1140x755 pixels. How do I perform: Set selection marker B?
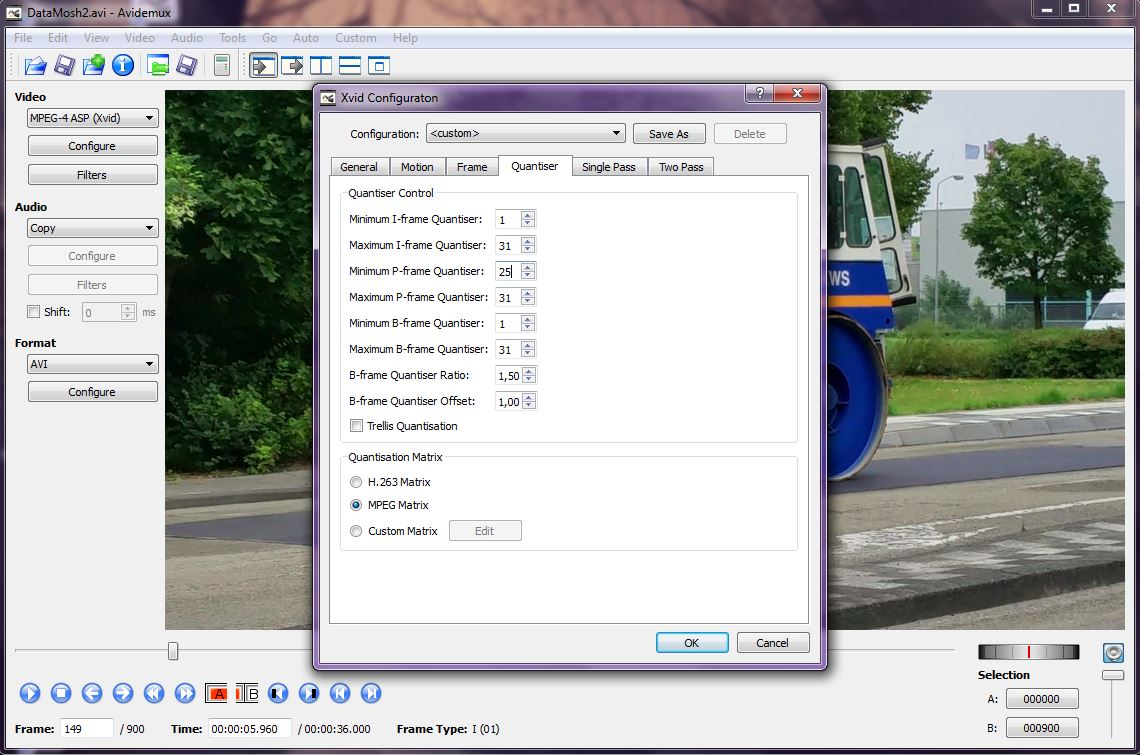pyautogui.click(x=247, y=693)
